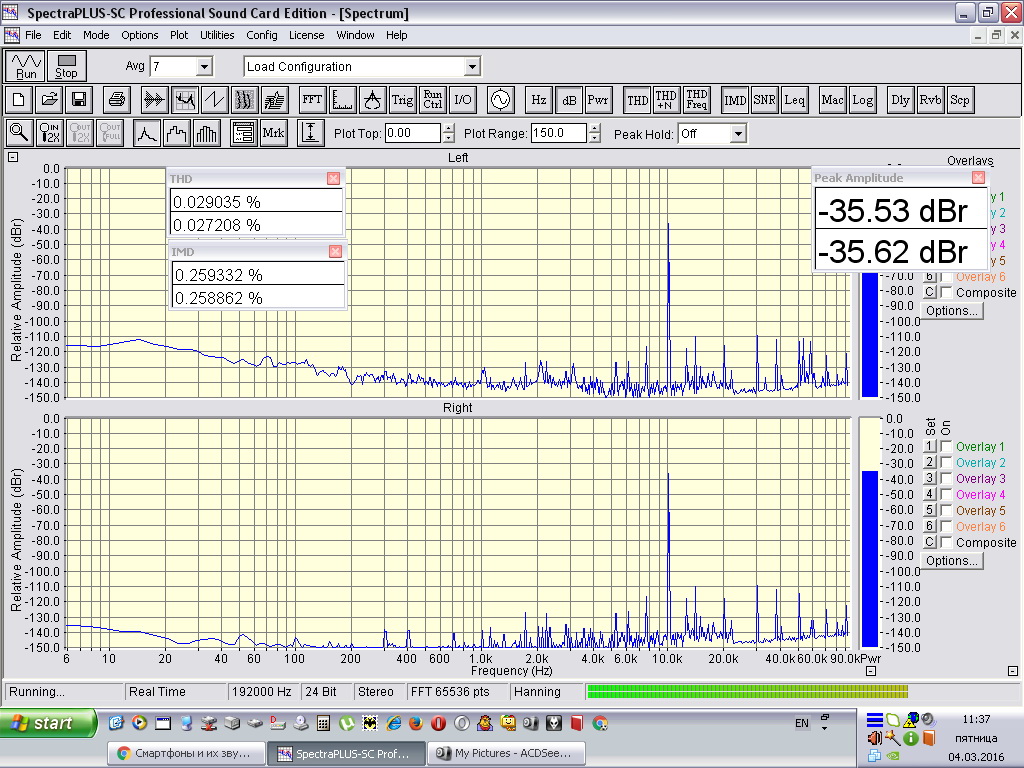Open the Config menu

262,35
